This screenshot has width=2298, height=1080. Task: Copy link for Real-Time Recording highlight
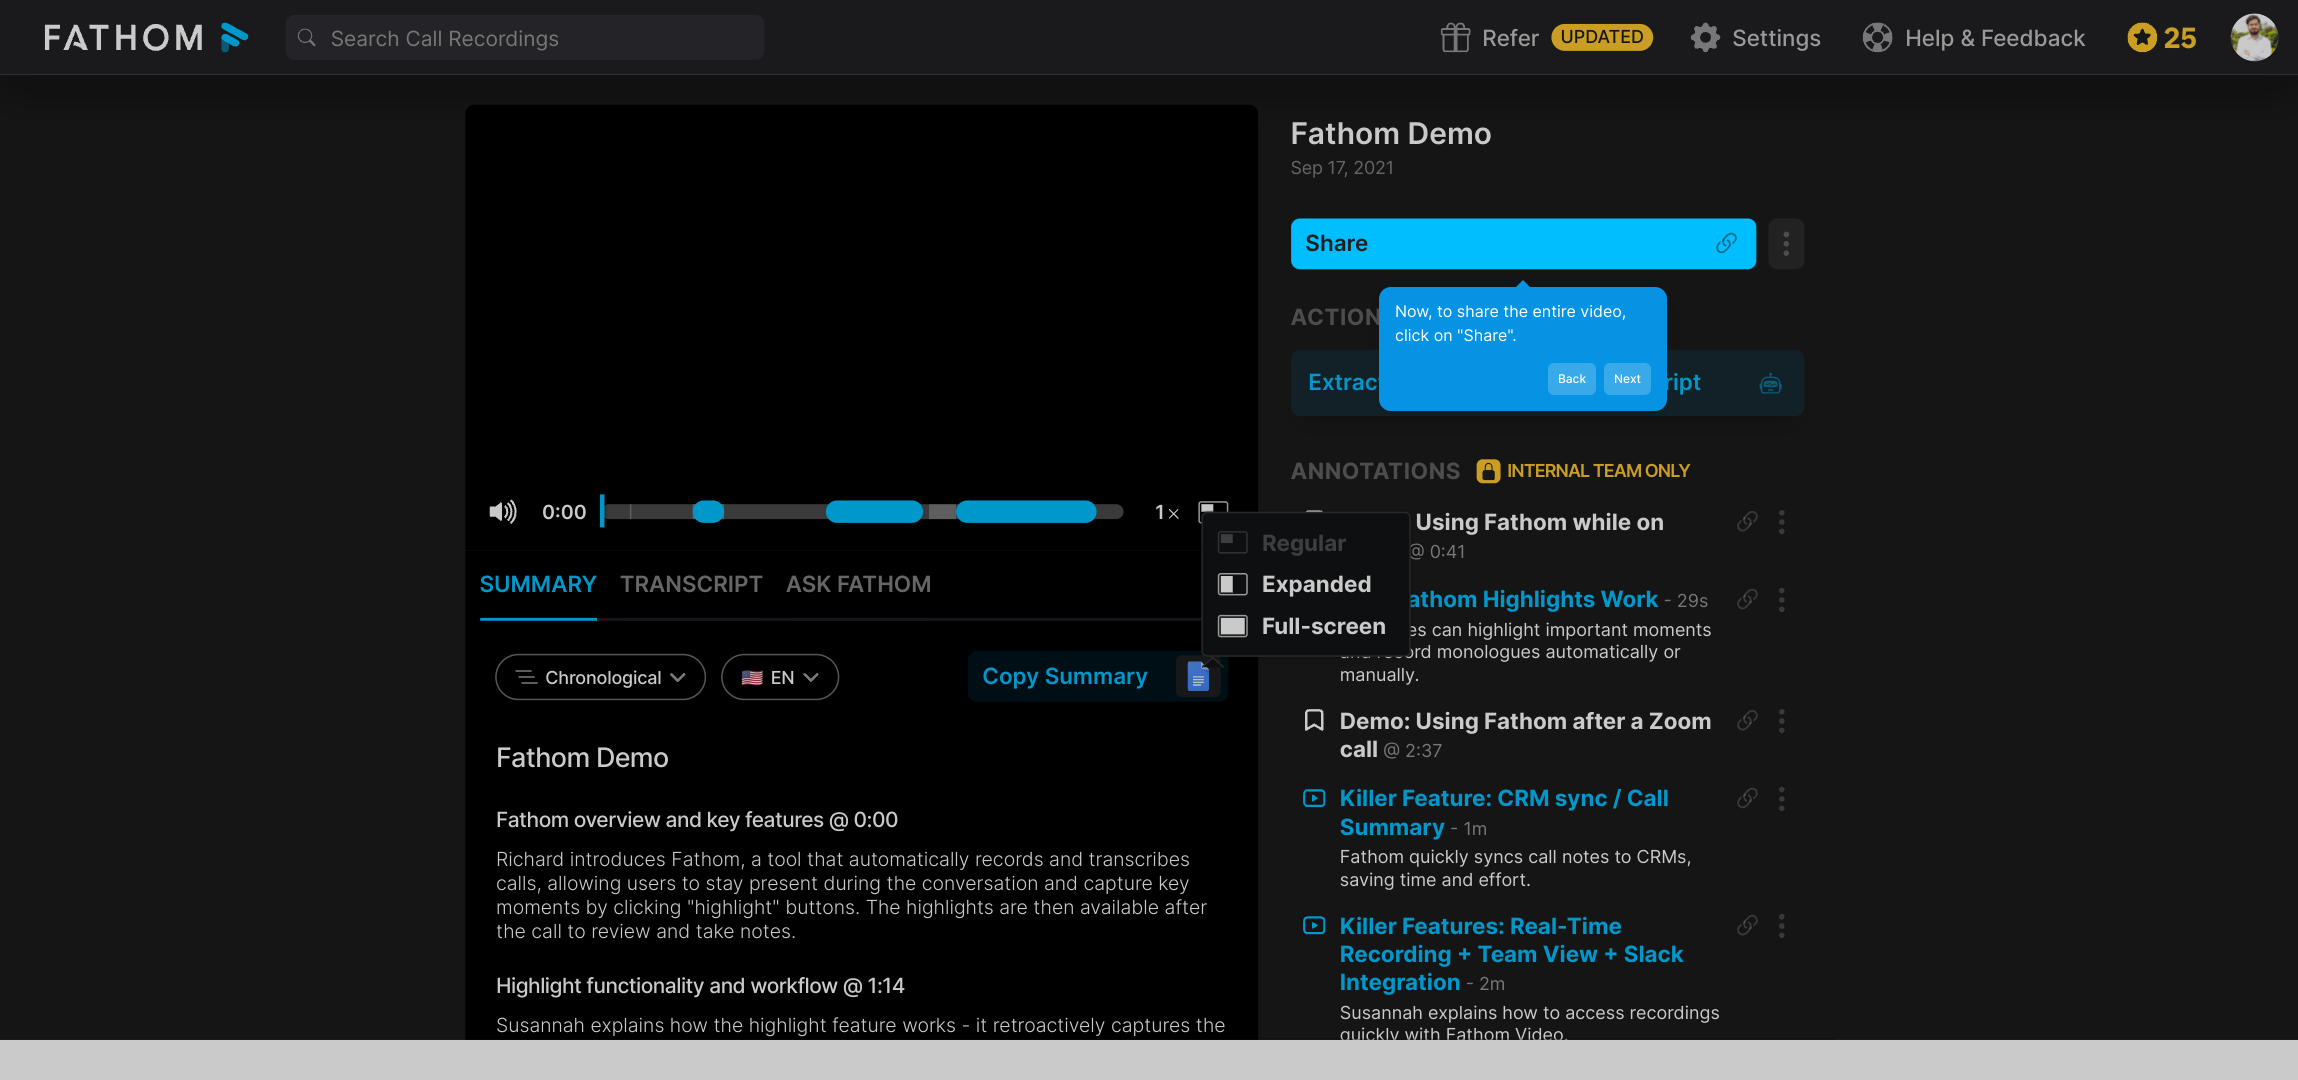point(1747,926)
